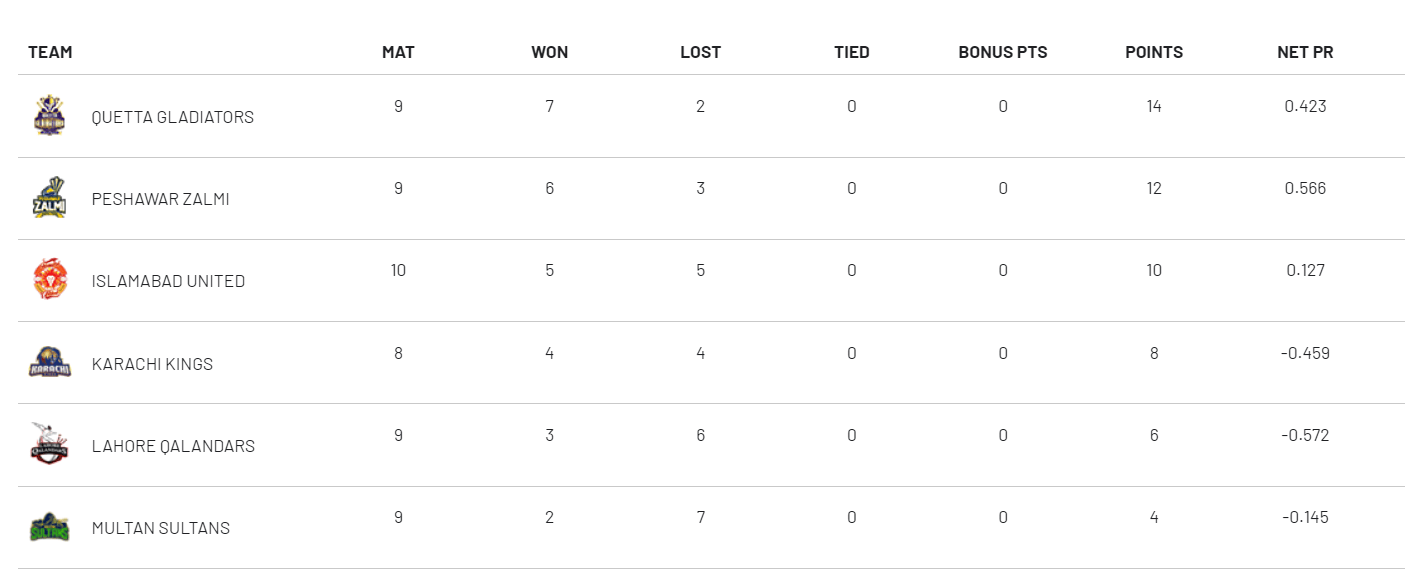Click the Quetta Gladiators team logo
This screenshot has width=1416, height=578.
tap(49, 115)
